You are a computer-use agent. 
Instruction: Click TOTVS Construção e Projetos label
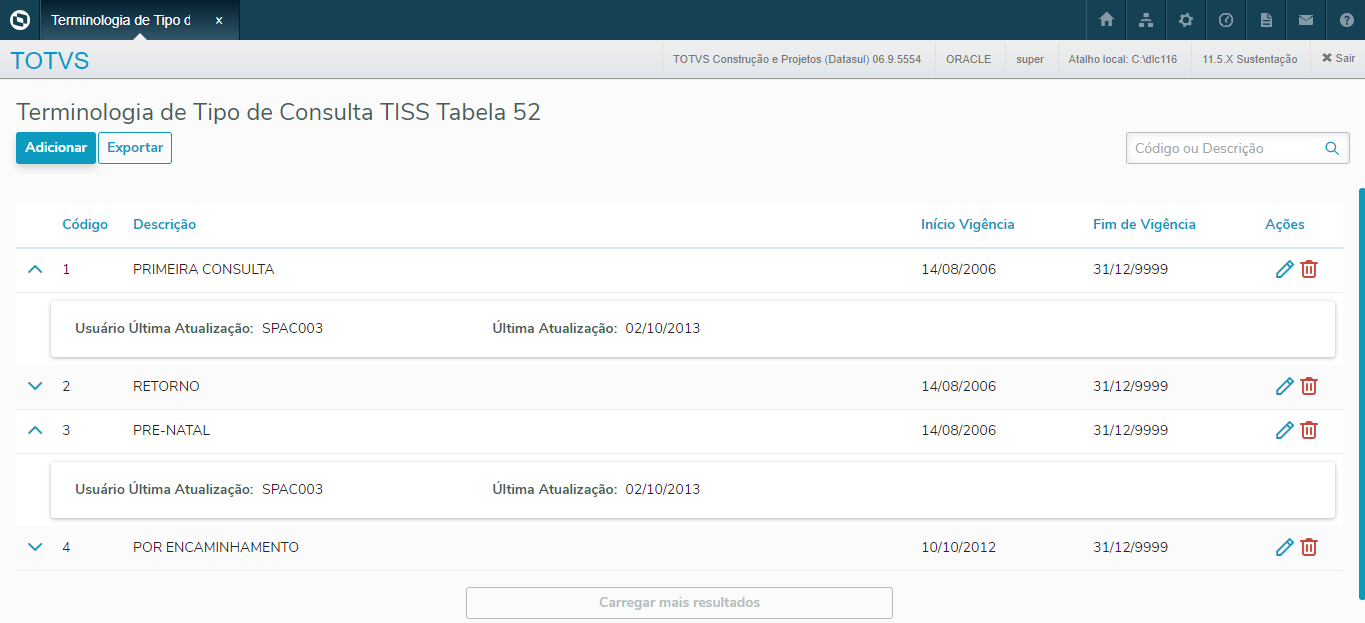(x=797, y=59)
